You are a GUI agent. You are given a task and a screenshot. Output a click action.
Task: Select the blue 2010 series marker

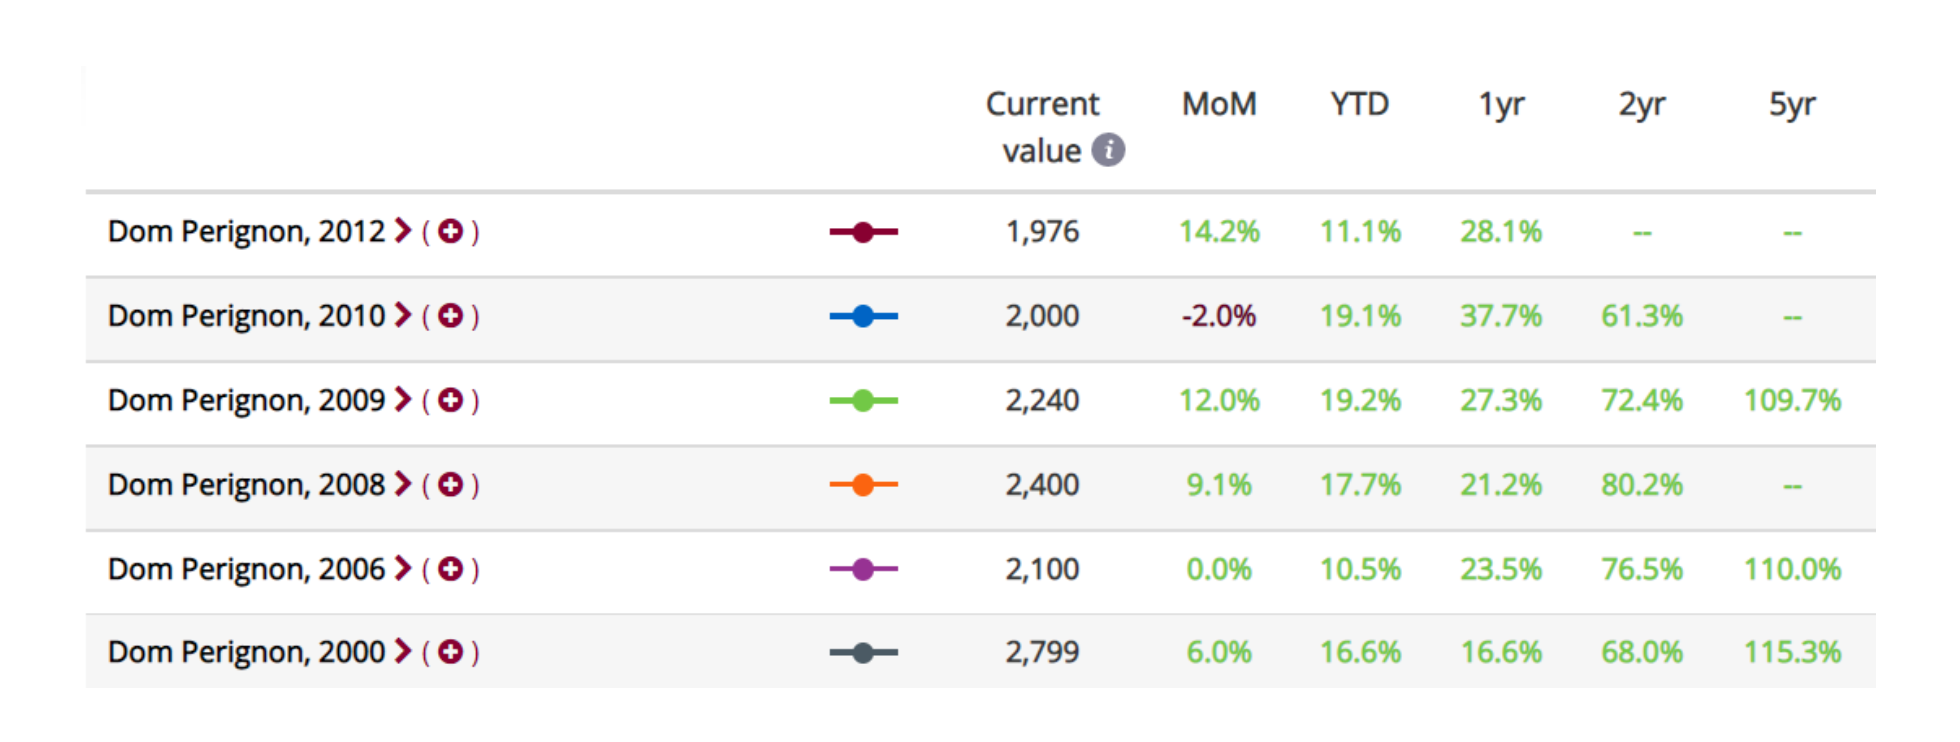pyautogui.click(x=864, y=316)
